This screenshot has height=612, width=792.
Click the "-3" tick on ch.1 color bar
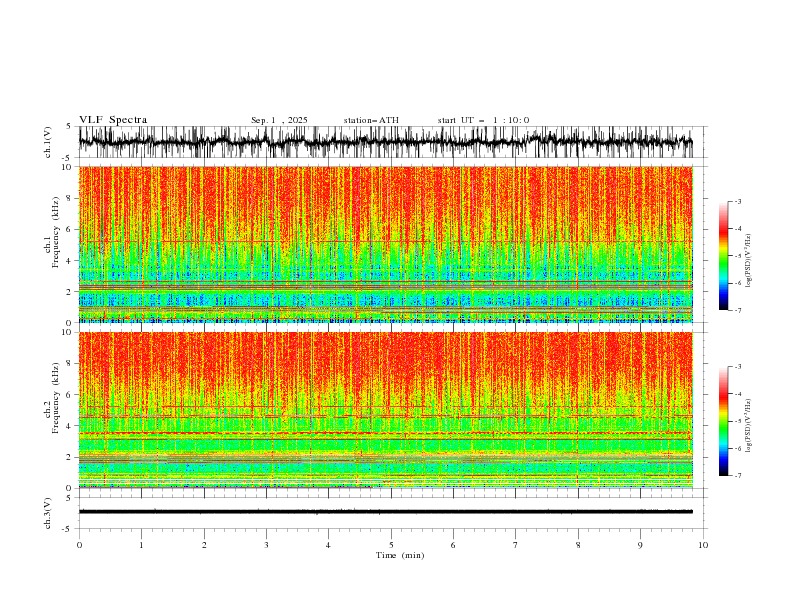click(x=737, y=201)
